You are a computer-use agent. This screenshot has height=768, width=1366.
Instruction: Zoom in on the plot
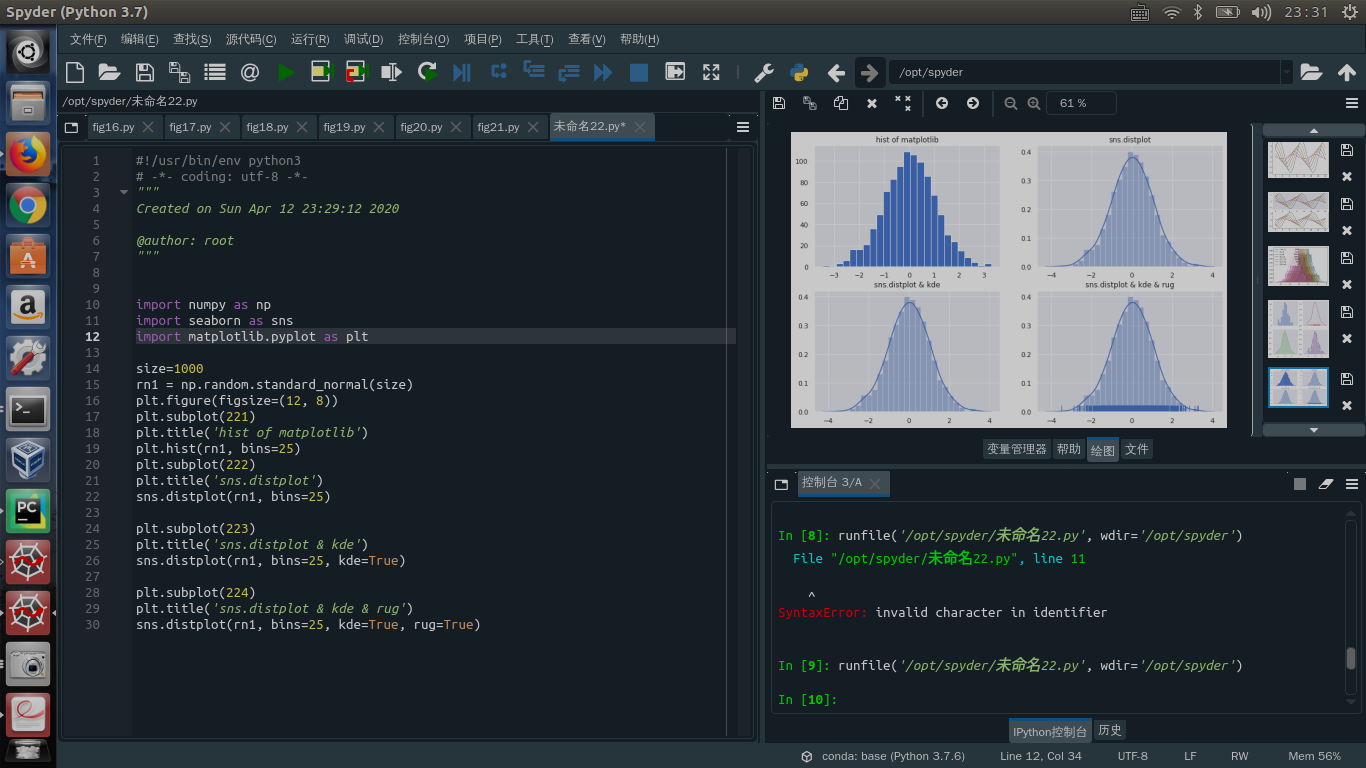click(1034, 103)
